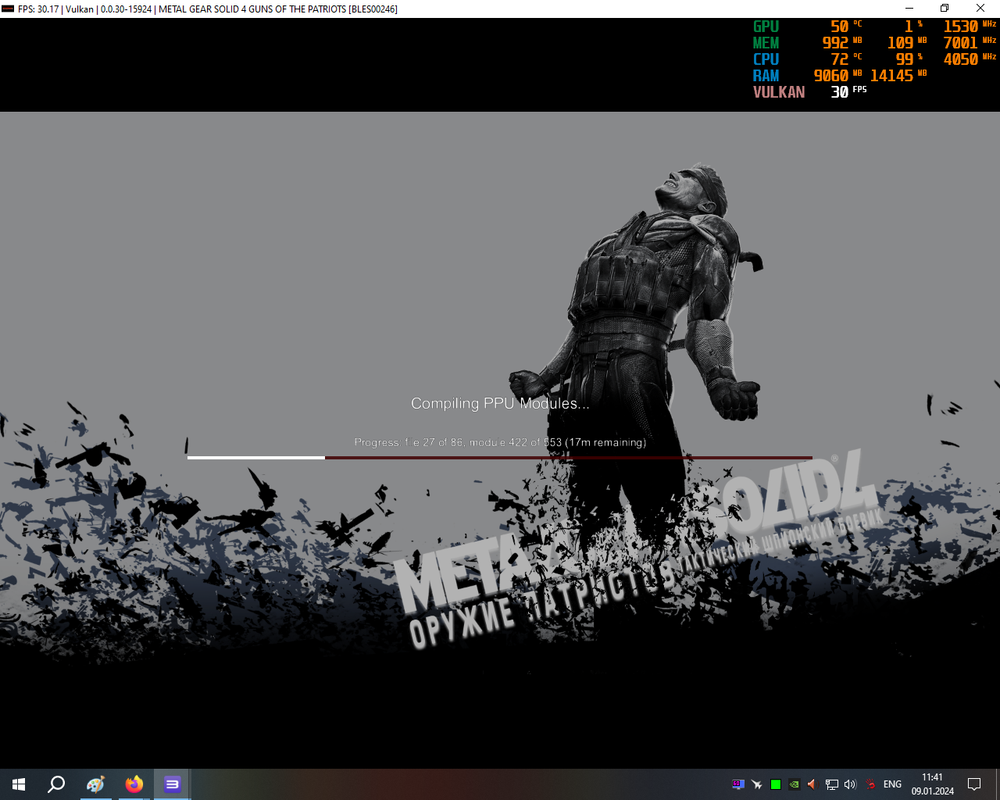Open the network connection tray icon

point(832,784)
